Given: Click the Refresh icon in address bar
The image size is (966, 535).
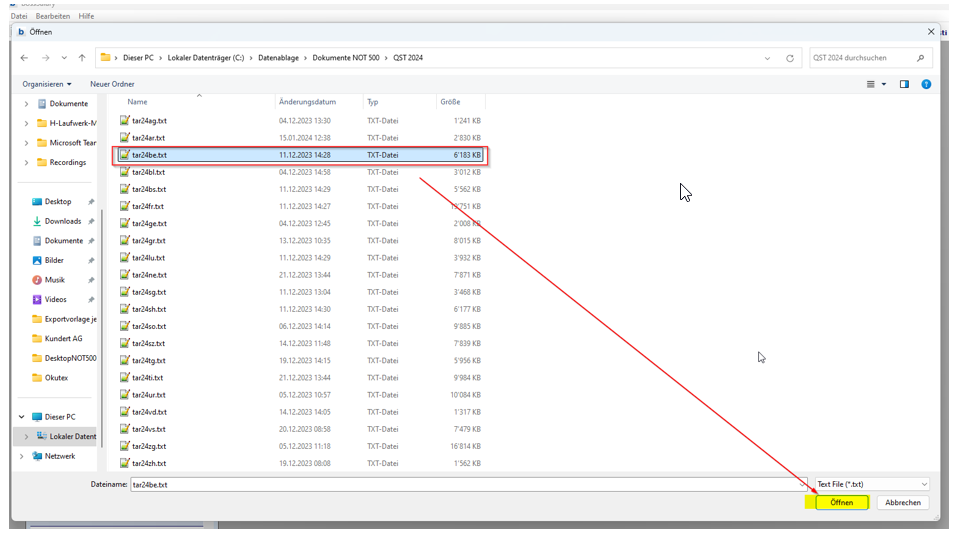Looking at the screenshot, I should pos(790,58).
